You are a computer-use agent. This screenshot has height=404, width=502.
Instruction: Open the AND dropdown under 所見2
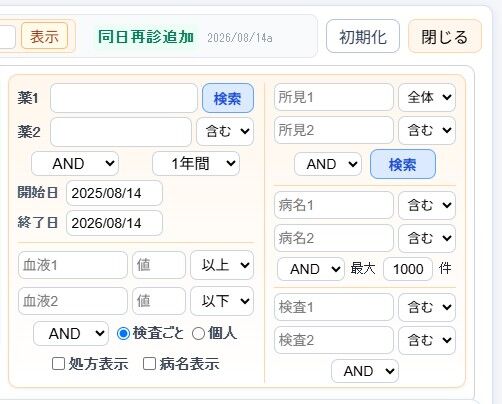[x=328, y=164]
